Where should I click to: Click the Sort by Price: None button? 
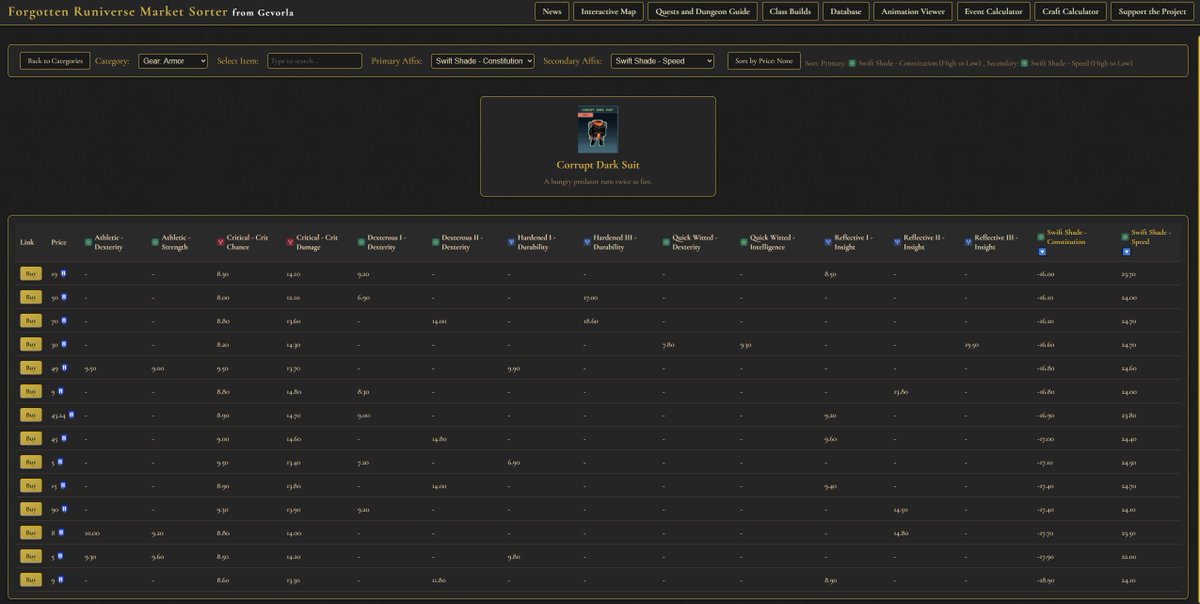pyautogui.click(x=763, y=61)
